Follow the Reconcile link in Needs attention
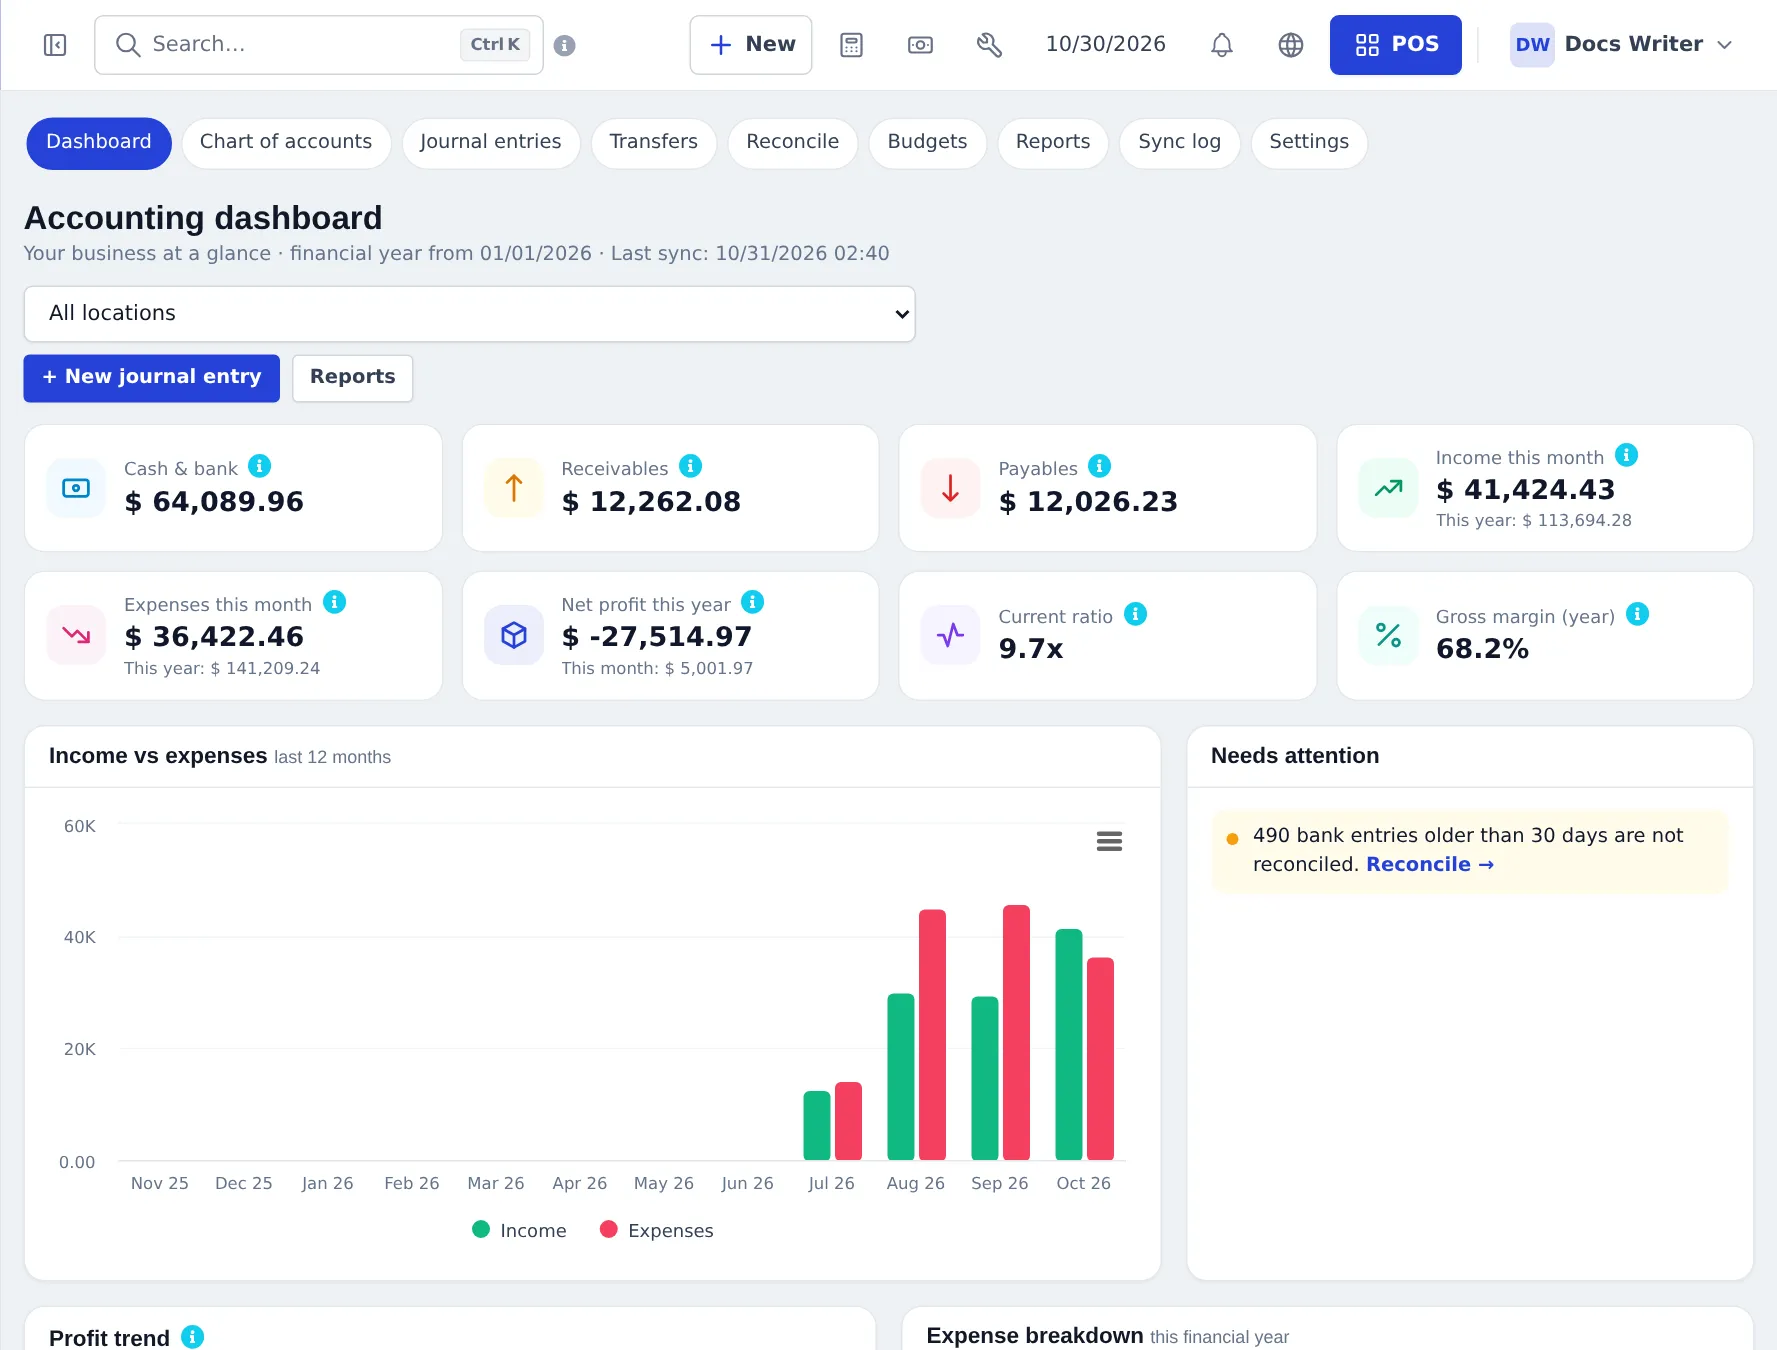This screenshot has height=1350, width=1777. [1430, 864]
